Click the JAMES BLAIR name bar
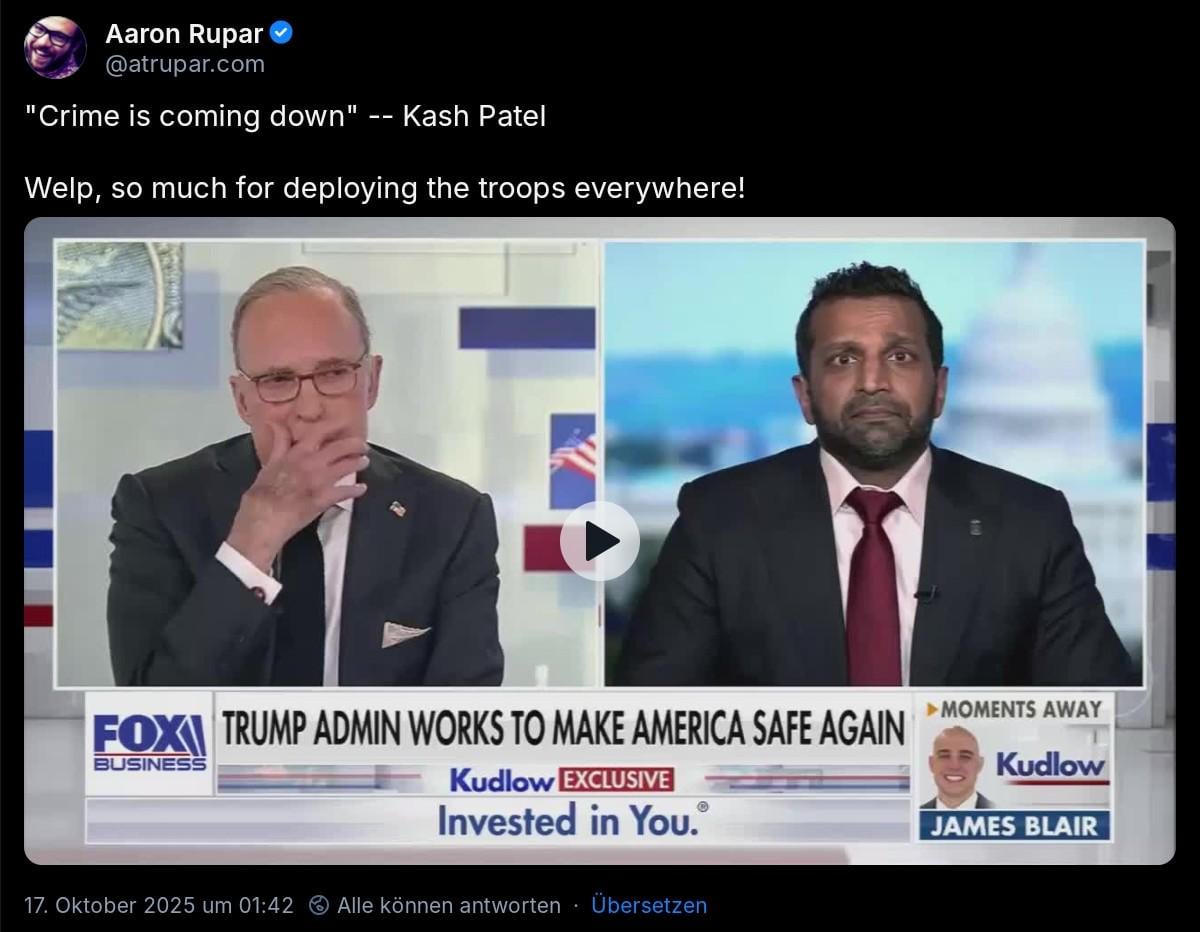1200x932 pixels. (x=1014, y=826)
